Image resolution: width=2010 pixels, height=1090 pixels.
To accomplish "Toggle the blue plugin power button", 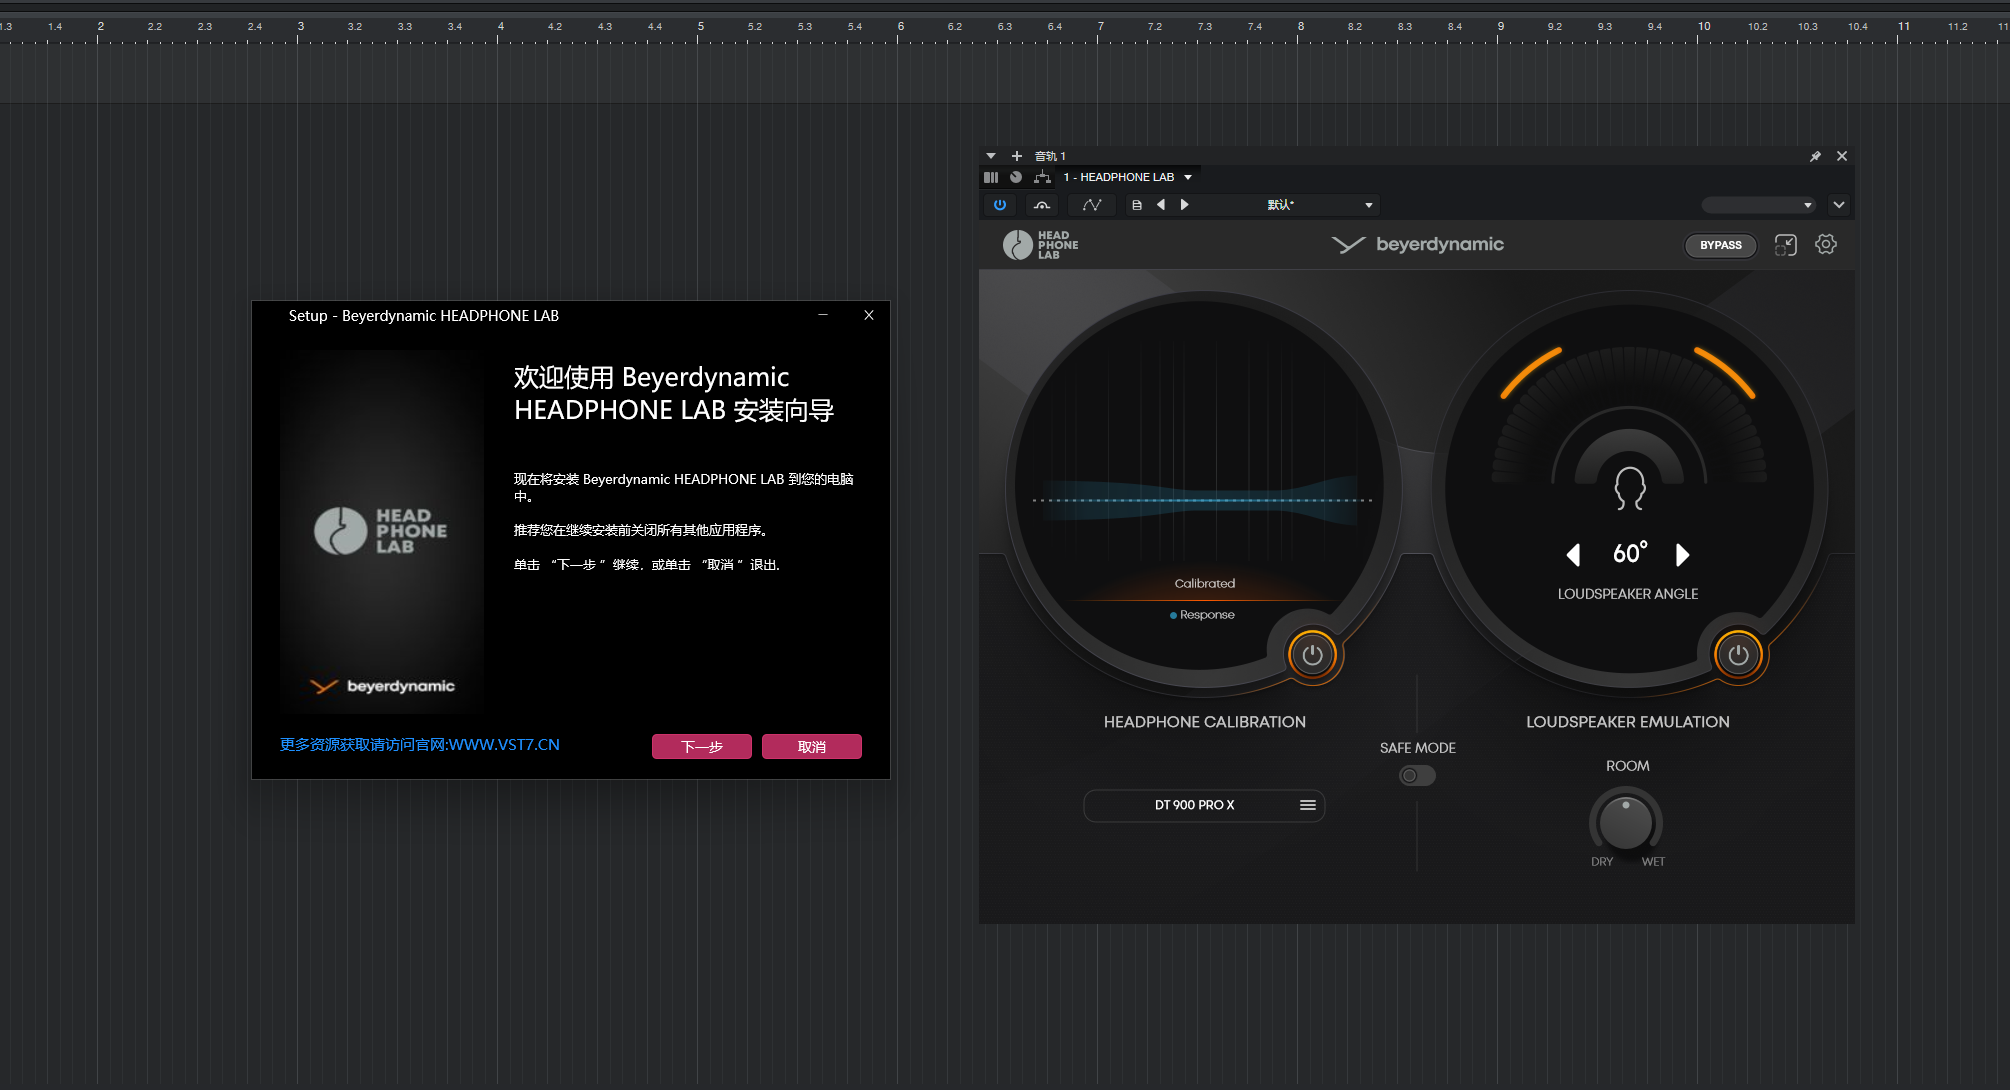I will [x=999, y=205].
